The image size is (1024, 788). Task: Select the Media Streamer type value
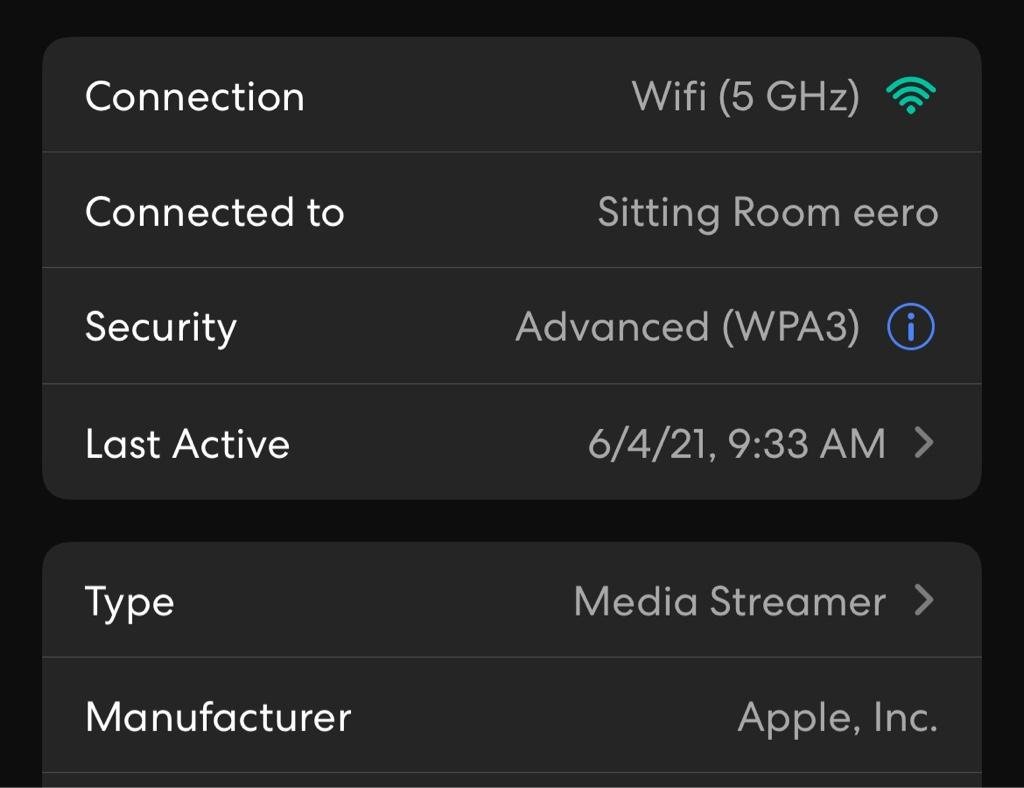coord(729,601)
